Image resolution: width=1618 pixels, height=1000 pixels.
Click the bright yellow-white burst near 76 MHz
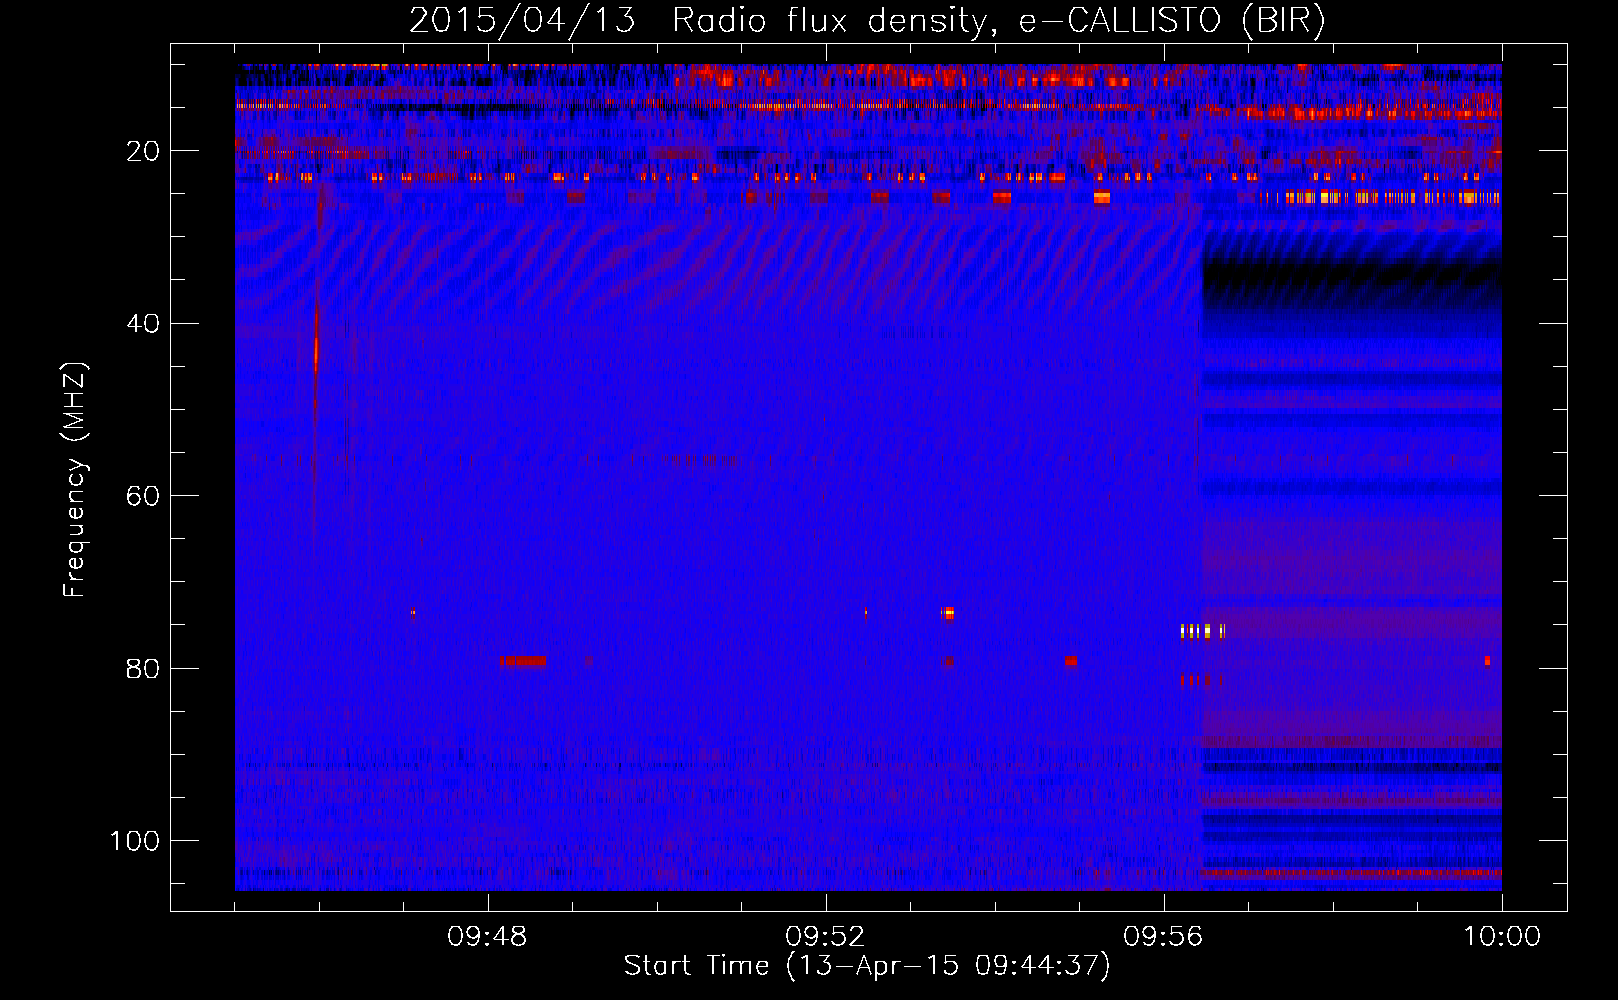pyautogui.click(x=1203, y=631)
